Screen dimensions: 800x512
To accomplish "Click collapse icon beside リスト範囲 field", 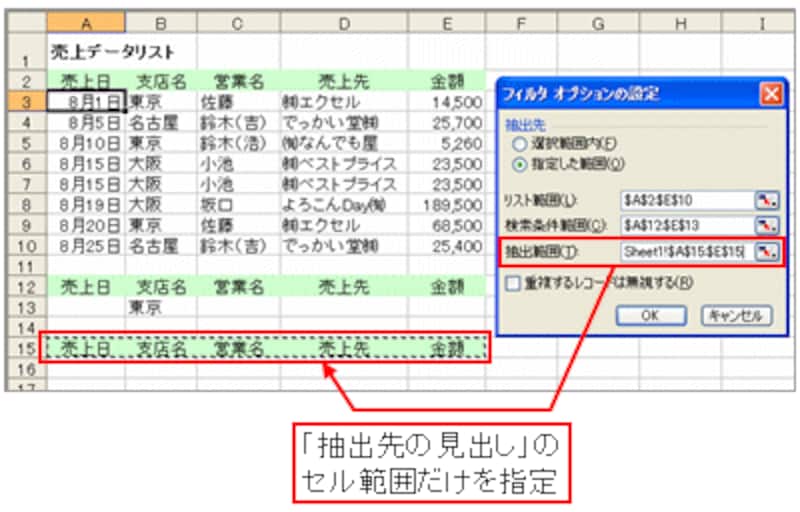I will click(x=767, y=200).
